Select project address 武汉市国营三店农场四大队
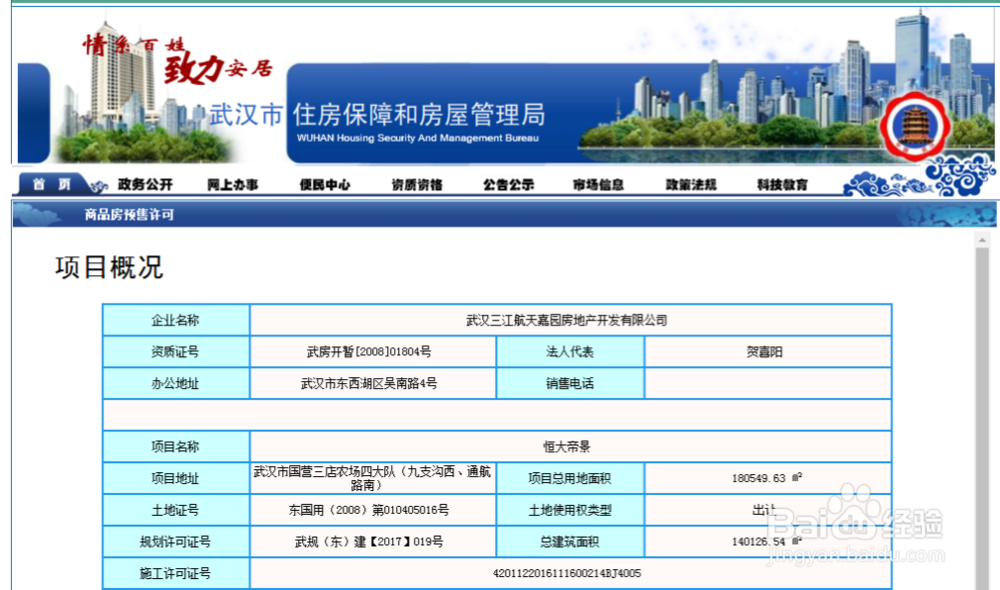Image resolution: width=1000 pixels, height=590 pixels. coord(372,478)
